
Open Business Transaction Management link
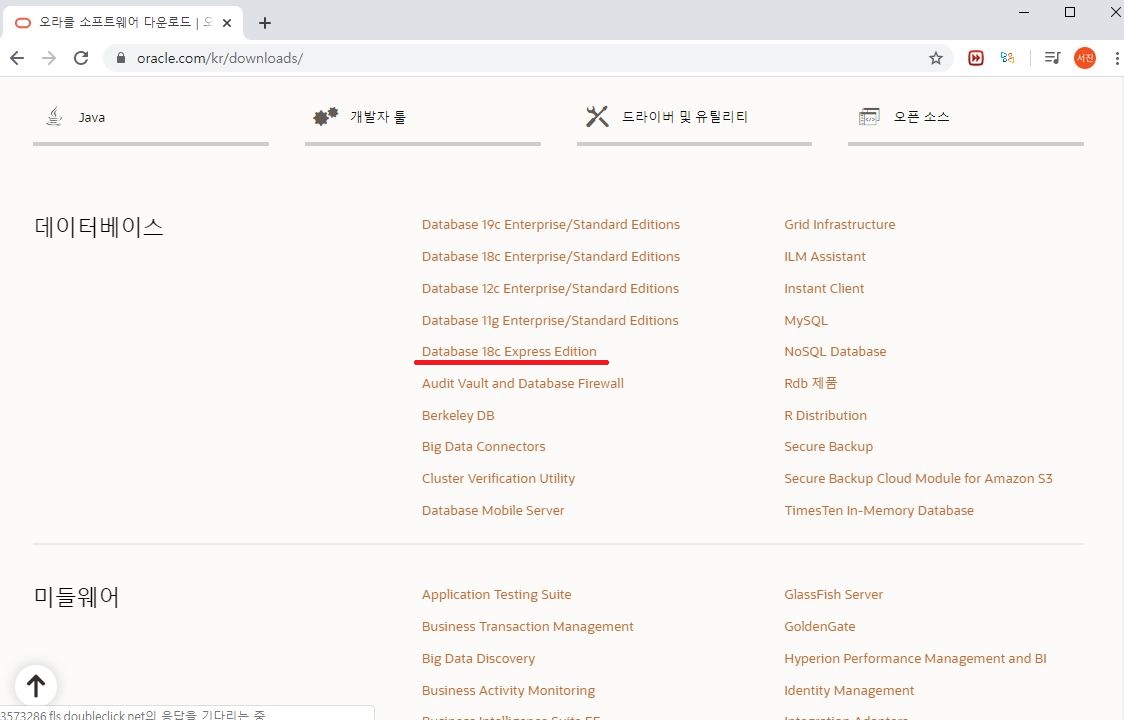(528, 627)
